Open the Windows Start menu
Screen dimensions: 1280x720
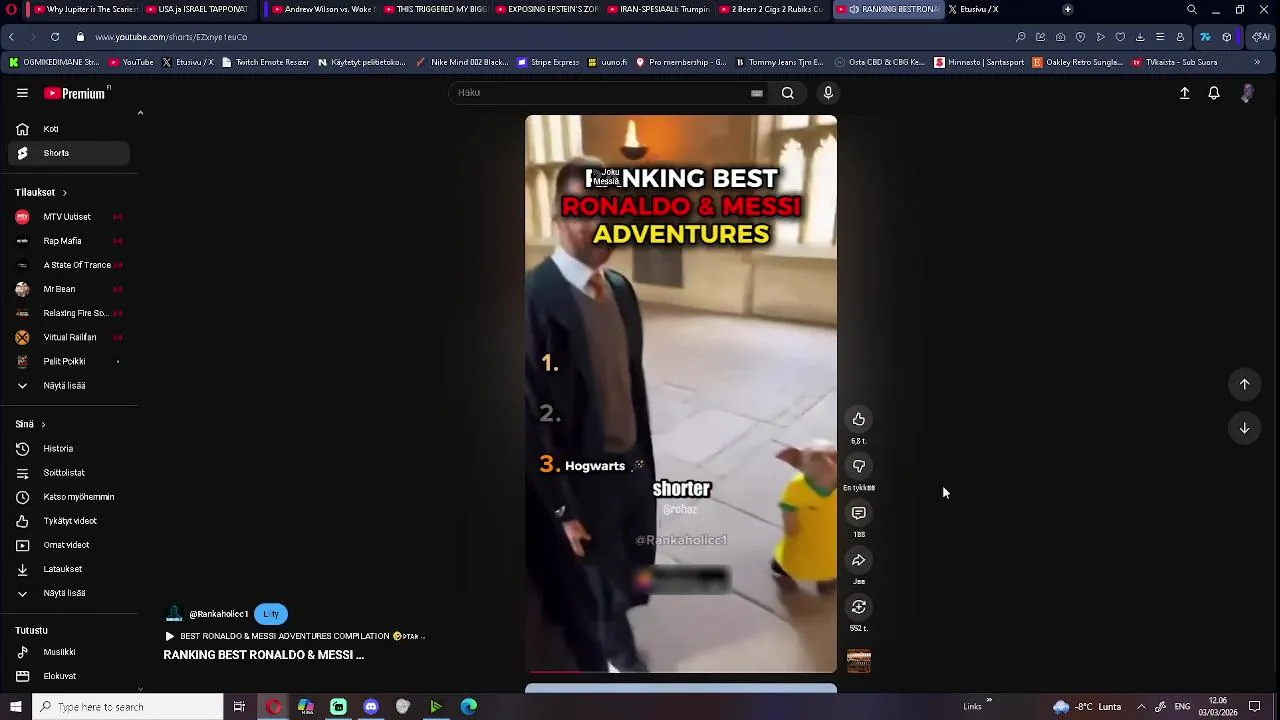pos(15,707)
